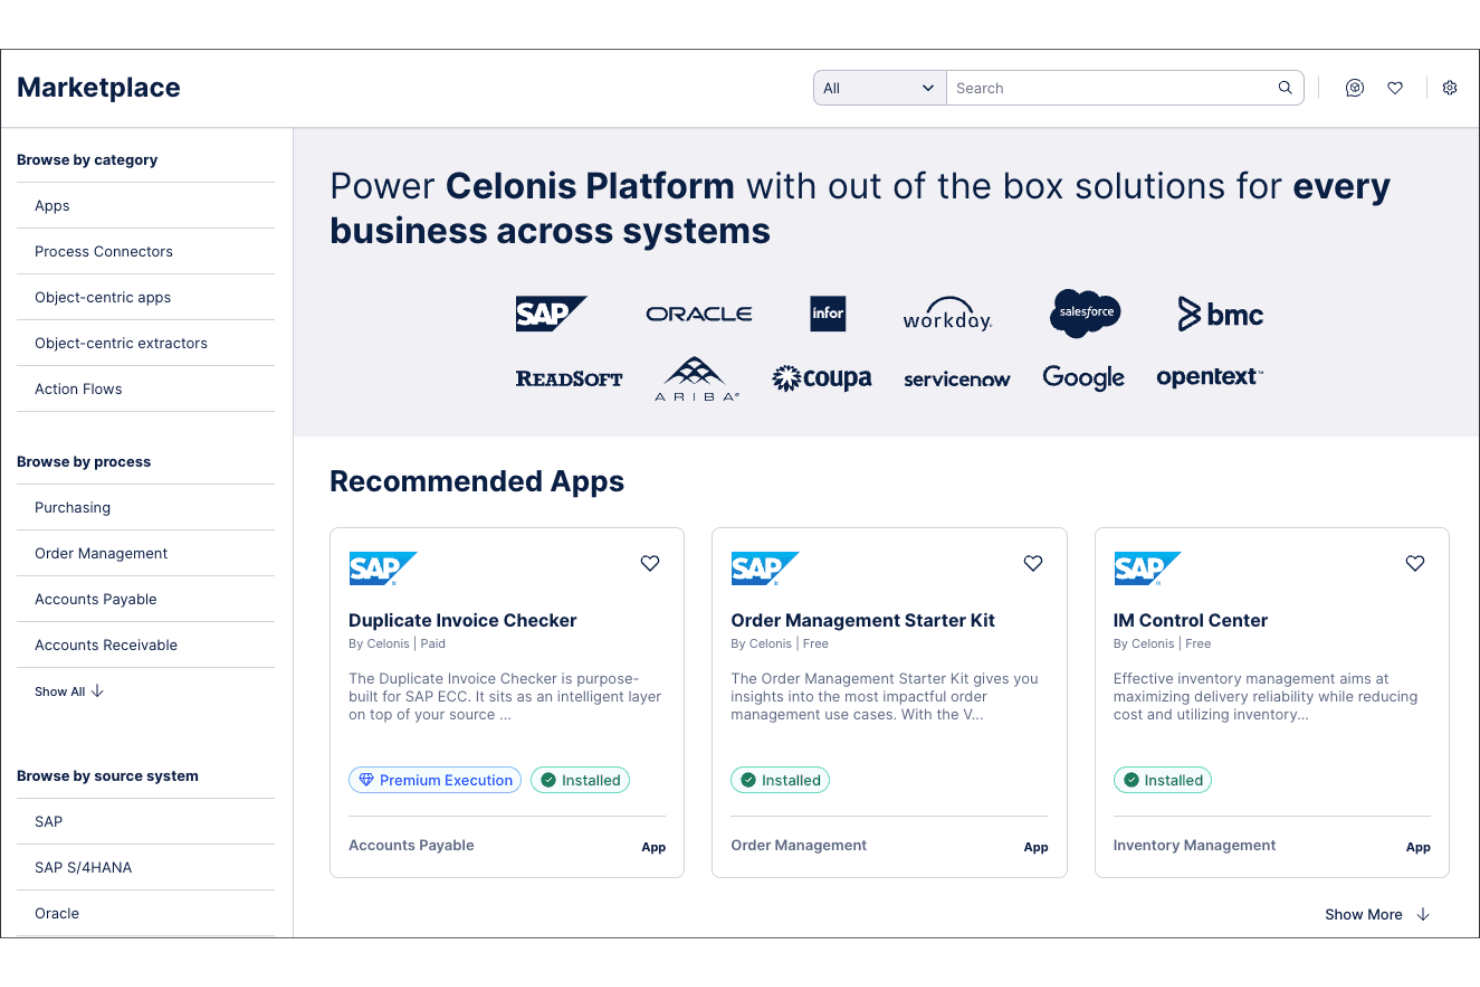Click the ReadSoft logo
The height and width of the screenshot is (987, 1480).
[569, 379]
